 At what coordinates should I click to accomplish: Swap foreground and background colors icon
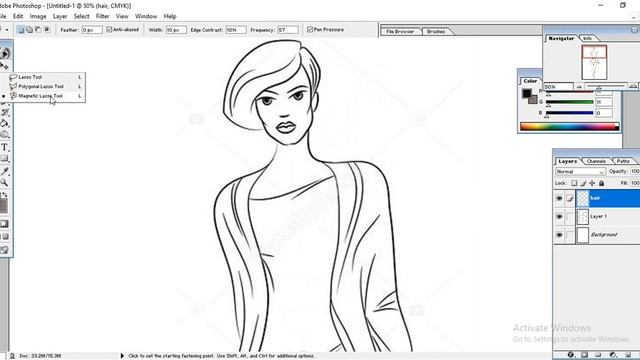[5, 195]
